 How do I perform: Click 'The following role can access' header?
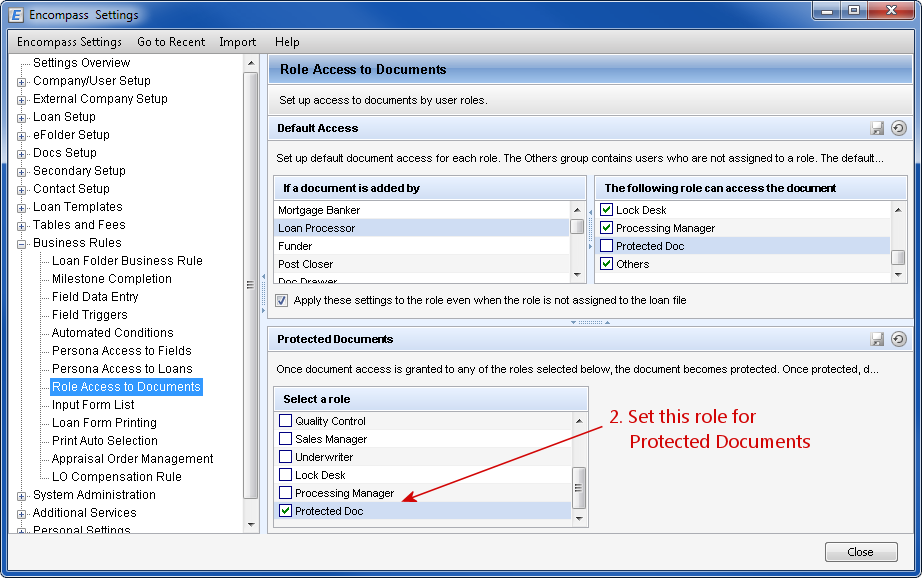[x=750, y=188]
